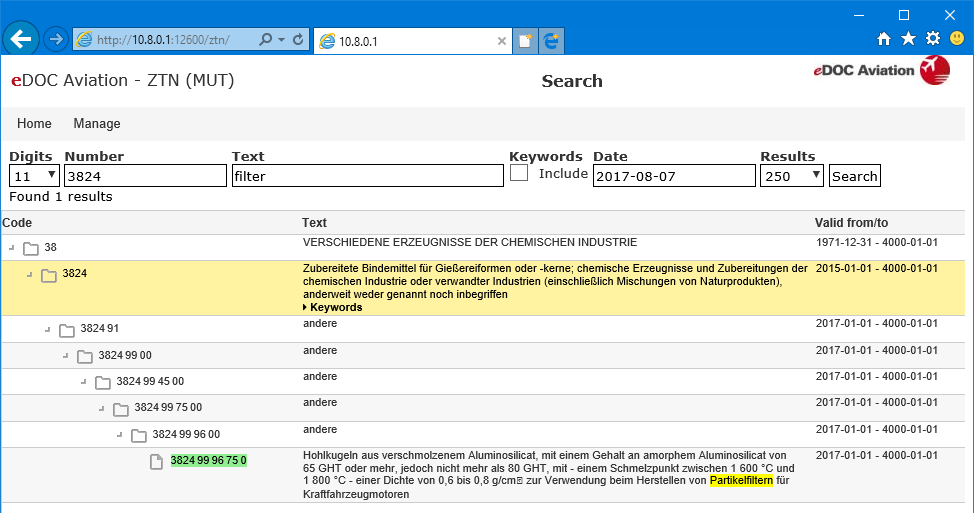Click the browser Forward arrow button
The image size is (974, 513).
click(56, 39)
